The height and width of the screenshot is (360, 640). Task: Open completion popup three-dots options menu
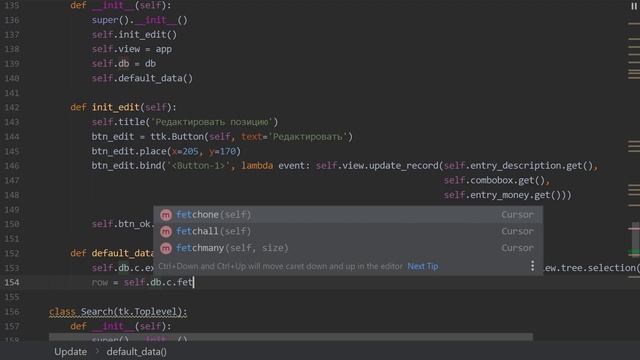pyautogui.click(x=532, y=266)
